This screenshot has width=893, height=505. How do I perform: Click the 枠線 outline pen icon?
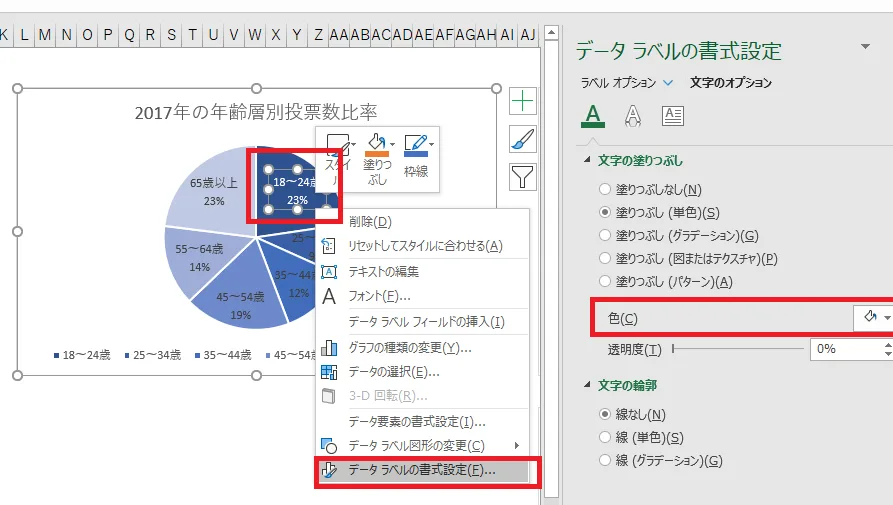[x=416, y=143]
